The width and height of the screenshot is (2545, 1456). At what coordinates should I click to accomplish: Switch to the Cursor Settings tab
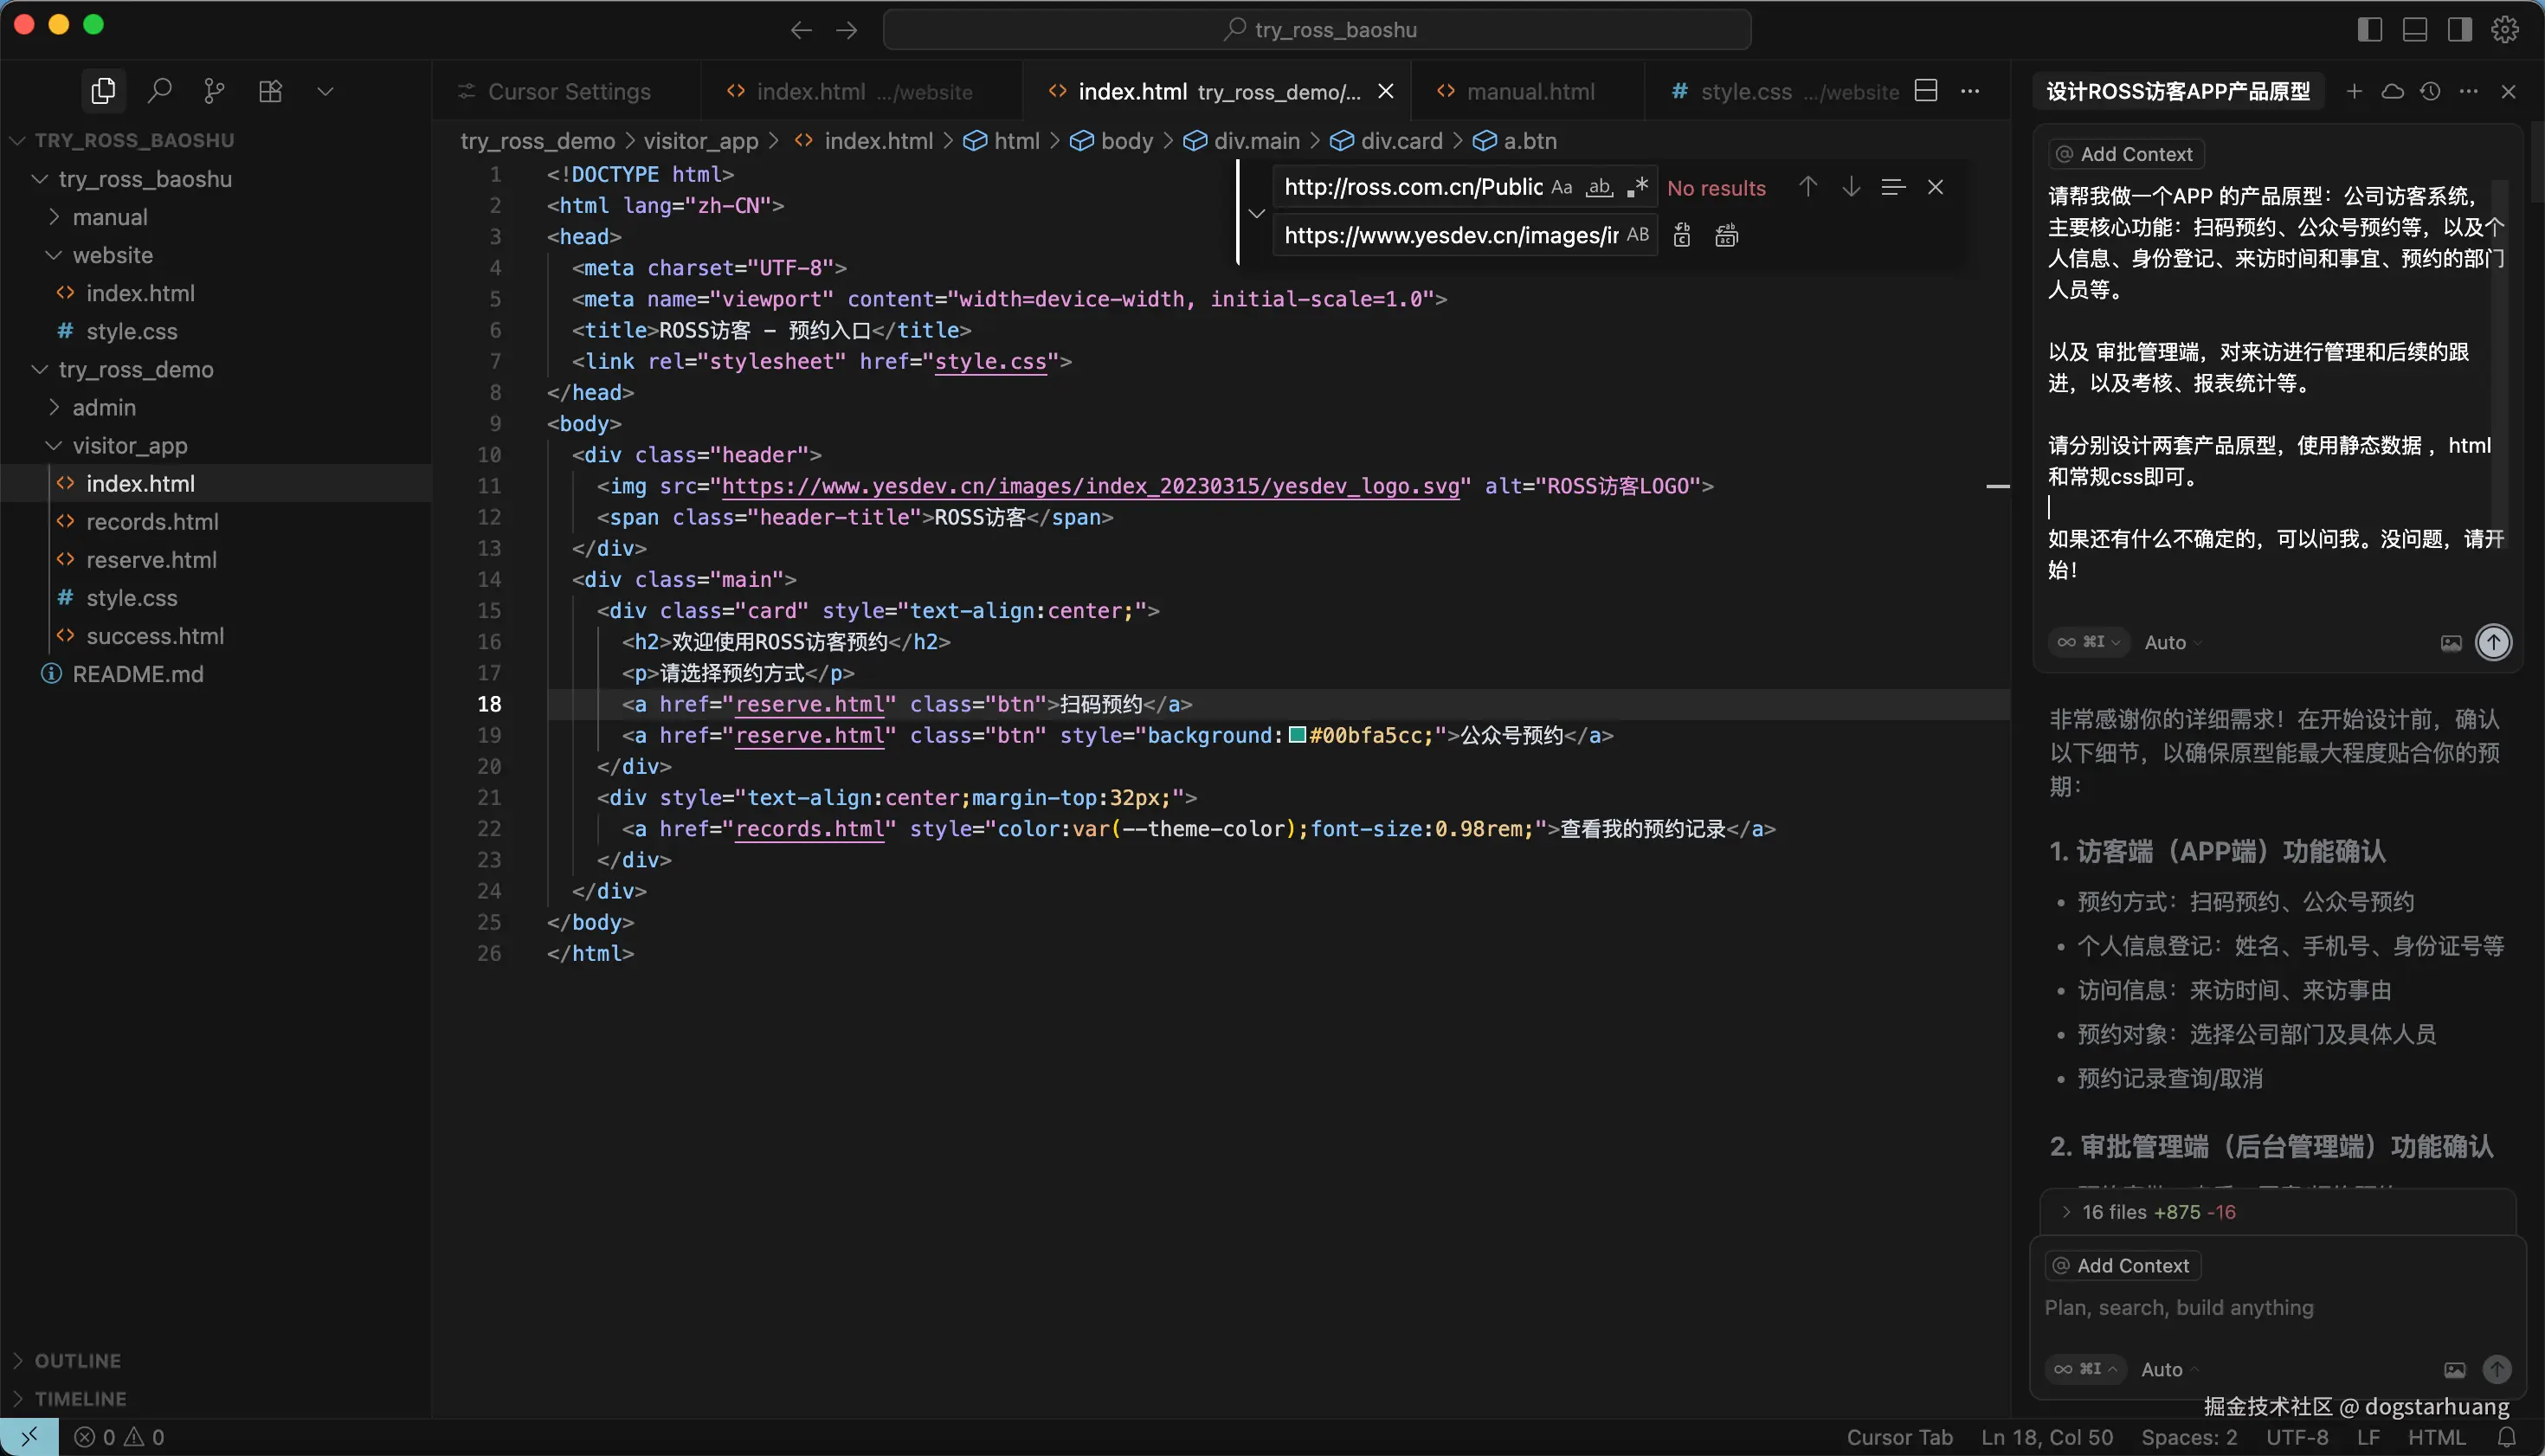coord(568,91)
